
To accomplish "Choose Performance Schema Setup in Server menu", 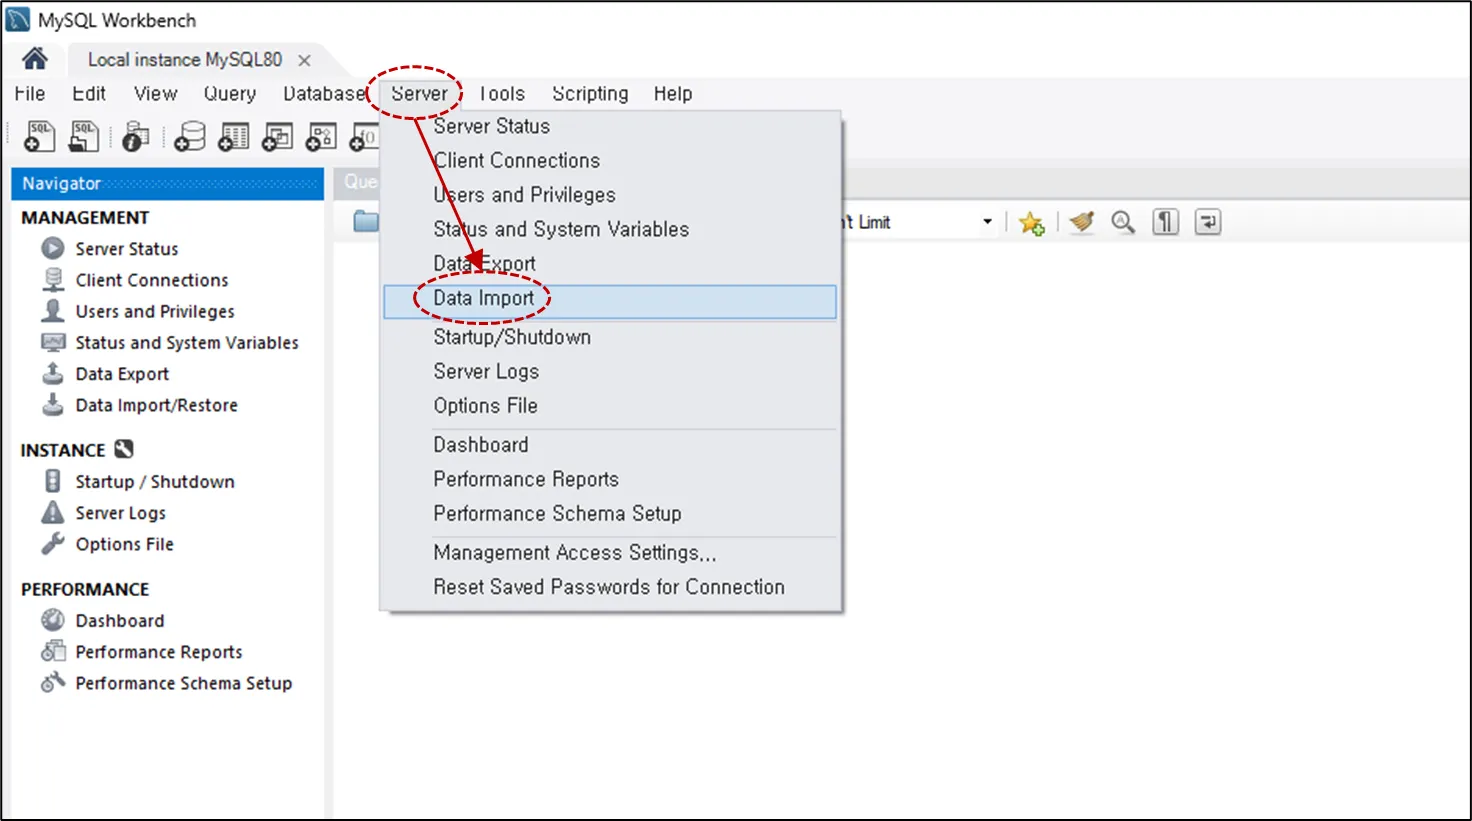I will pos(610,513).
